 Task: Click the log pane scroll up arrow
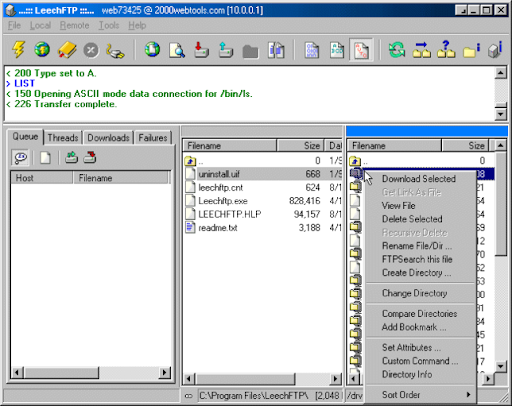[500, 73]
